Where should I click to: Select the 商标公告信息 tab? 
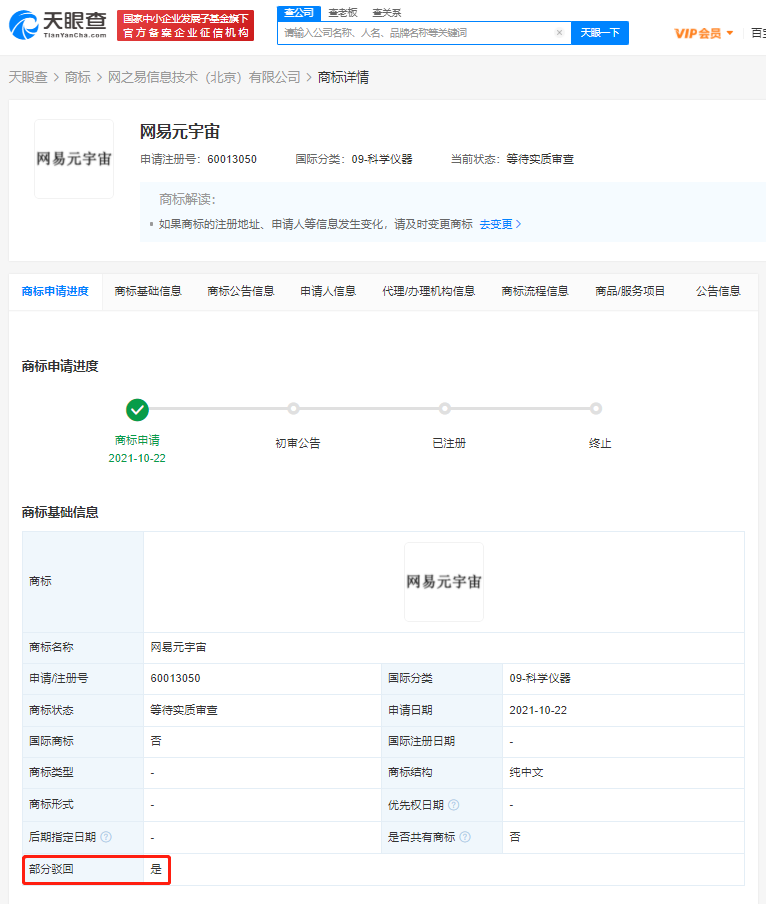click(241, 292)
